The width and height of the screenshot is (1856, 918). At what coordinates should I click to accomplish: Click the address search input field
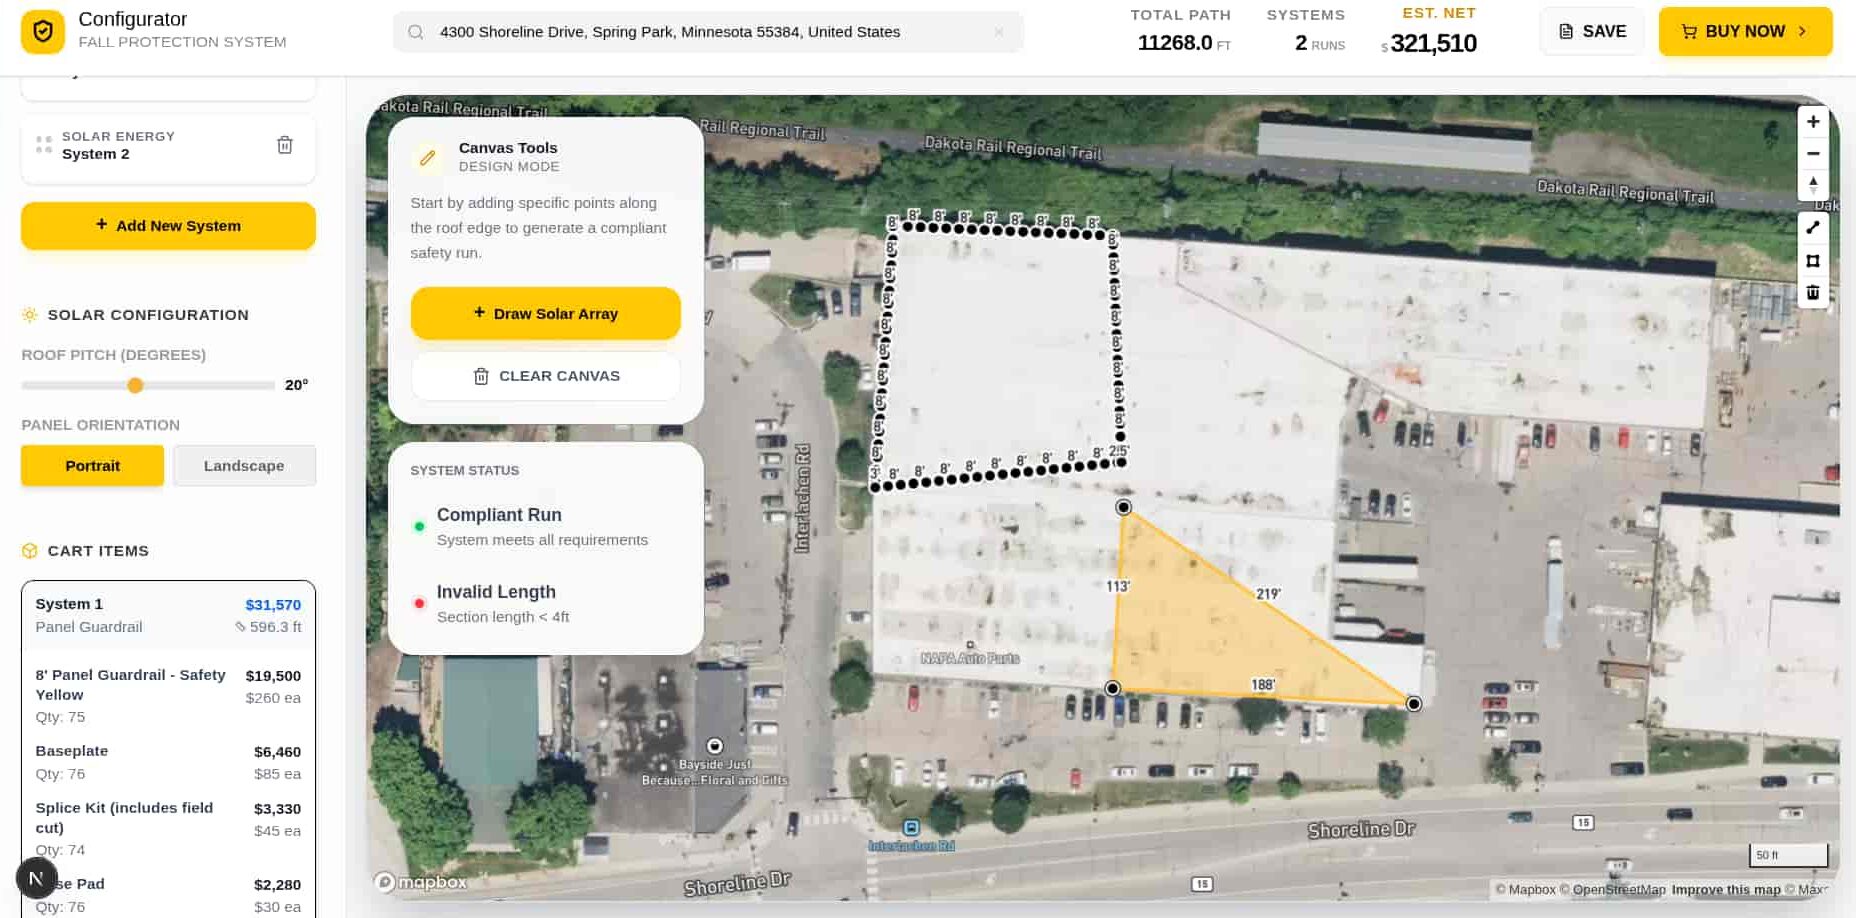(700, 32)
